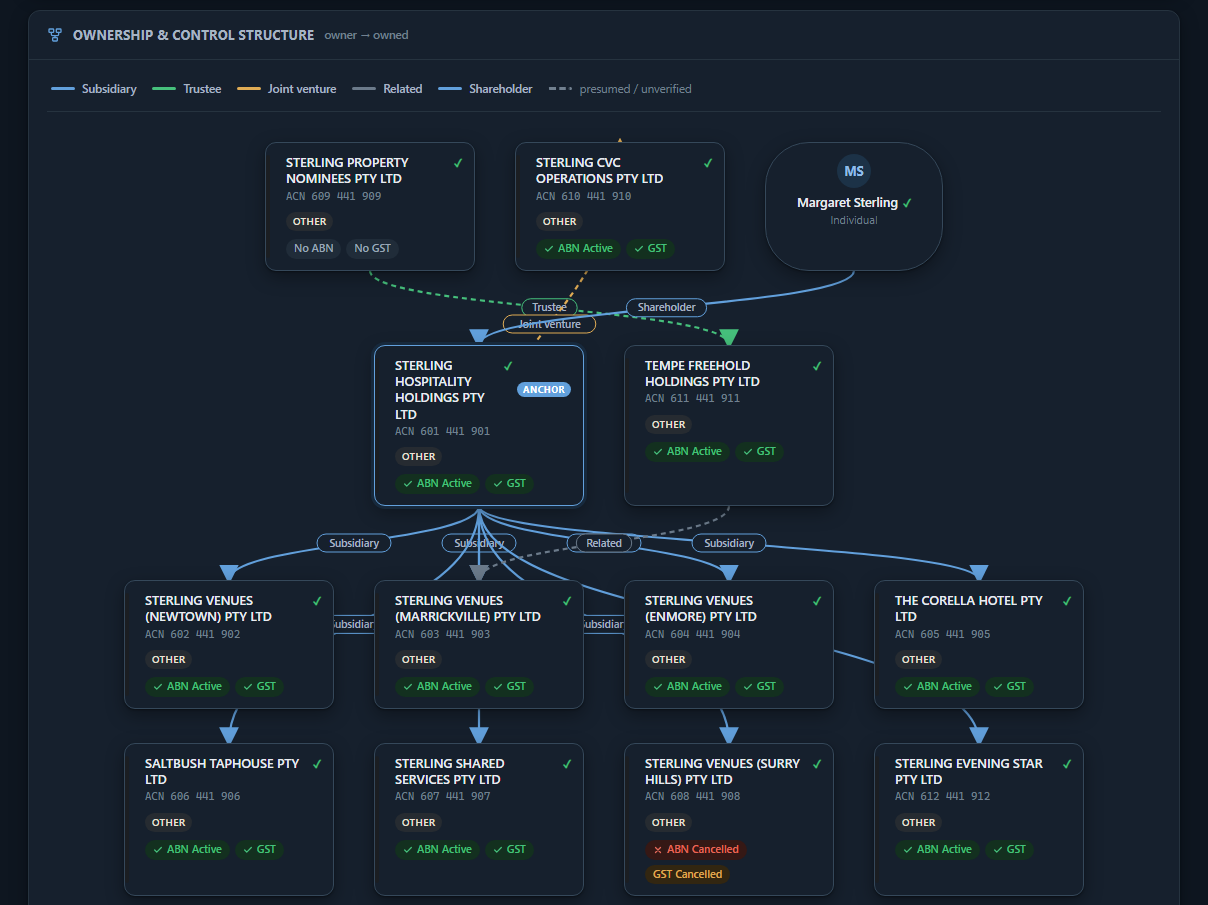Click ABN Active badge on Sterling Venues (Enmore)

click(x=688, y=686)
